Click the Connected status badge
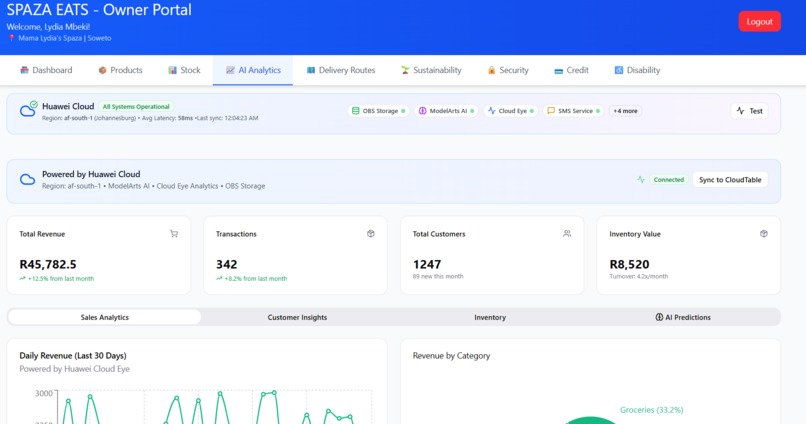 668,179
